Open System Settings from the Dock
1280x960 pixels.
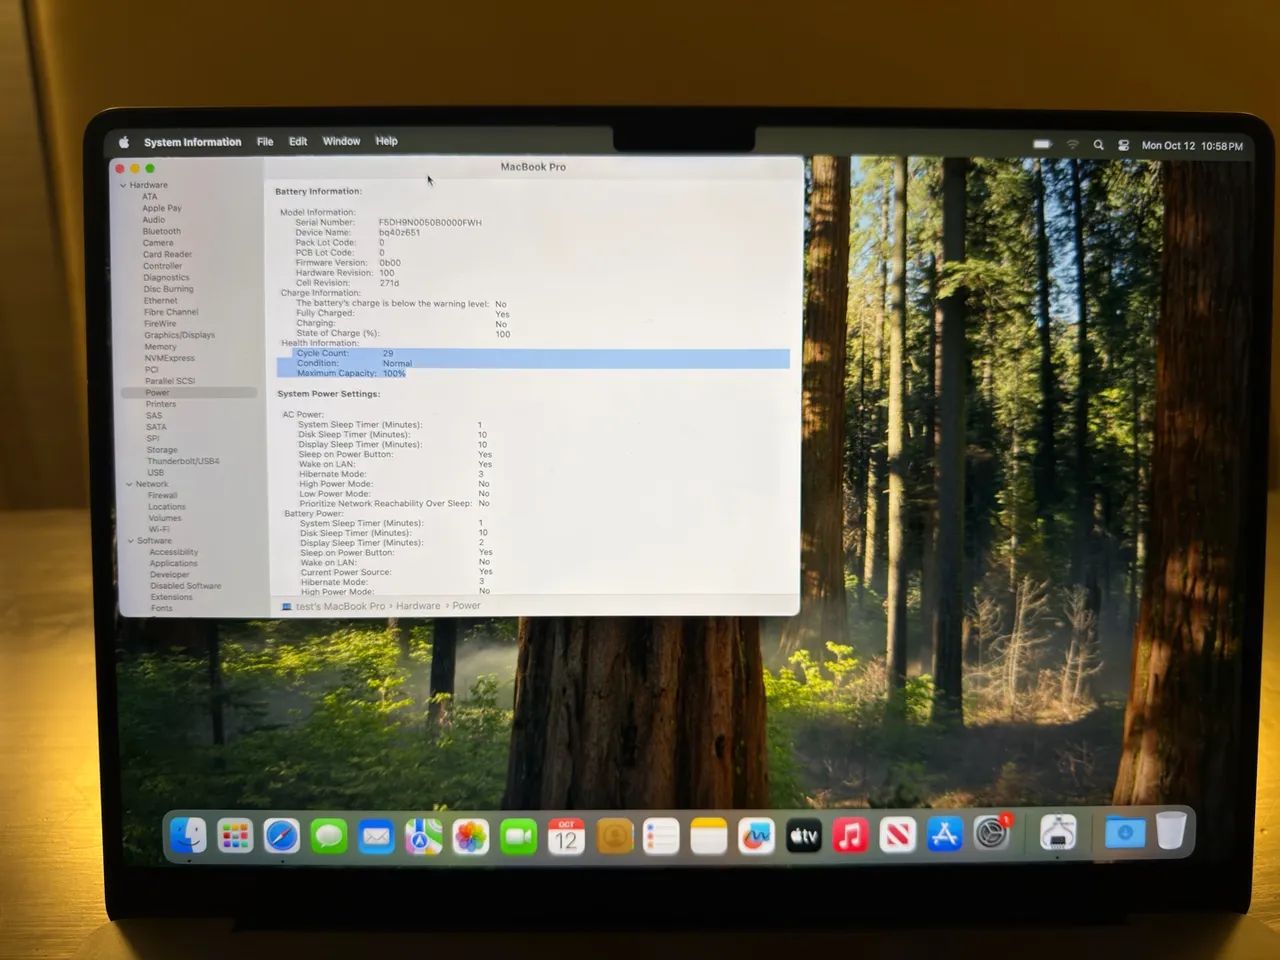(x=991, y=833)
